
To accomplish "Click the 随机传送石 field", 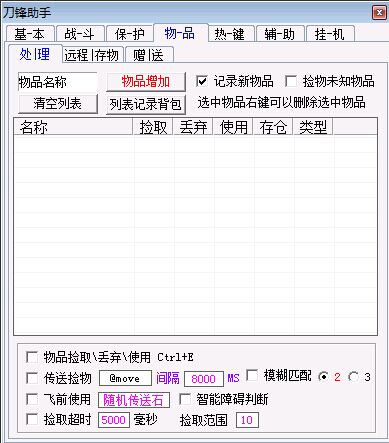I will point(134,400).
